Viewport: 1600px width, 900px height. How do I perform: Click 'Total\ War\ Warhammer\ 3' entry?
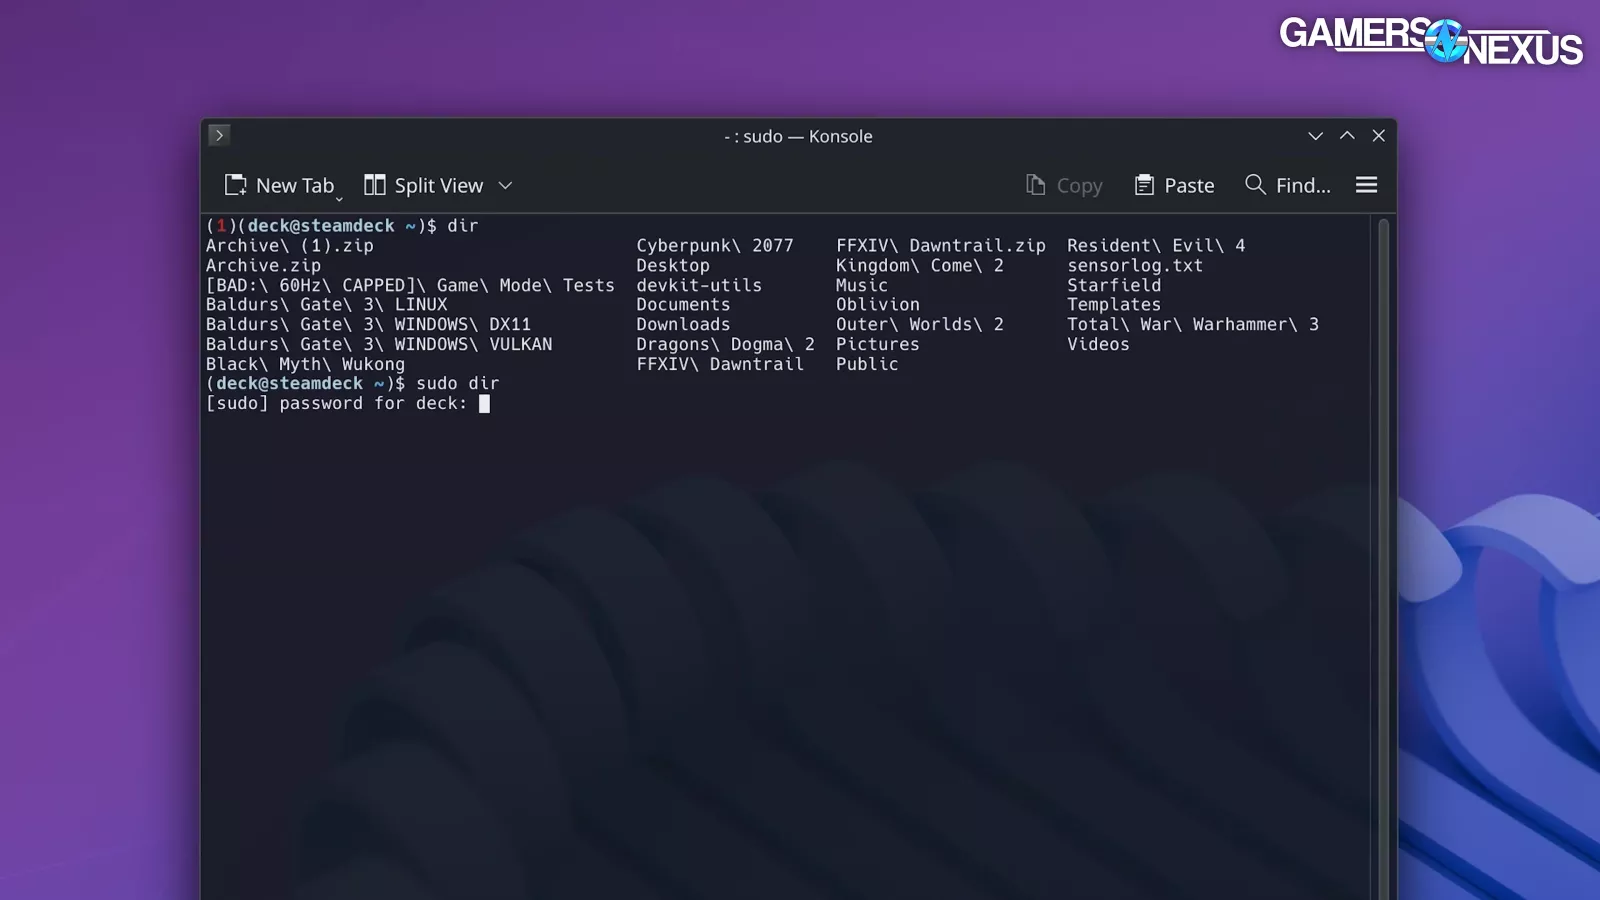click(x=1193, y=325)
